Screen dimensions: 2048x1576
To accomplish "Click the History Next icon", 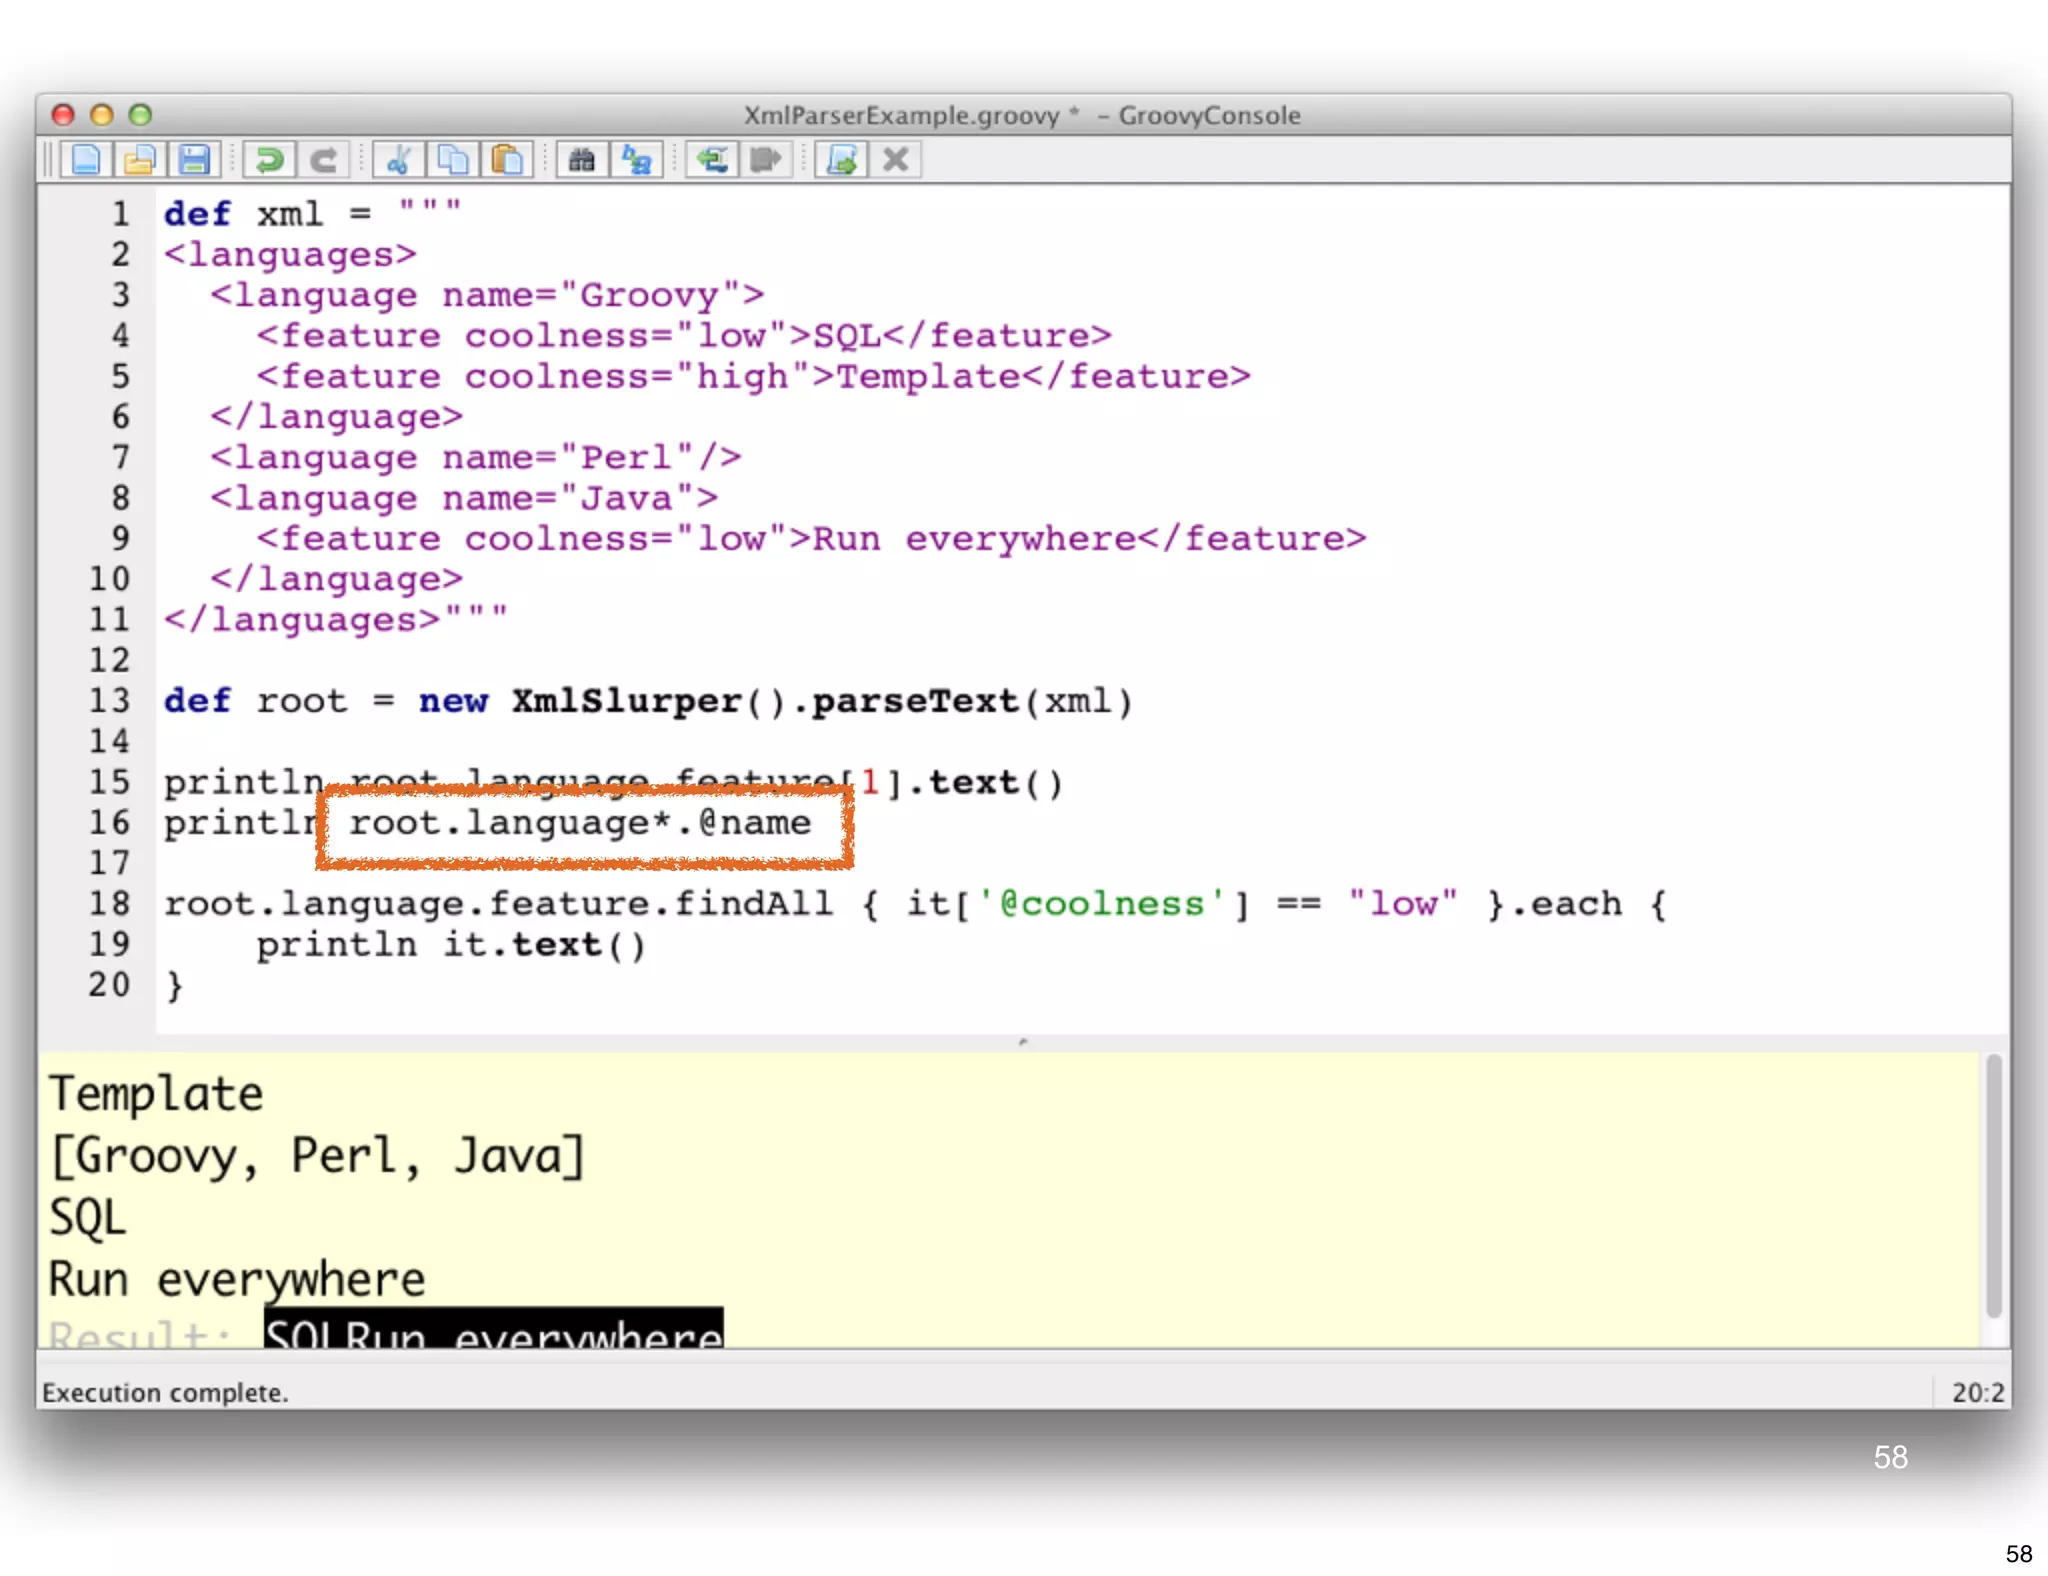I will (x=766, y=160).
